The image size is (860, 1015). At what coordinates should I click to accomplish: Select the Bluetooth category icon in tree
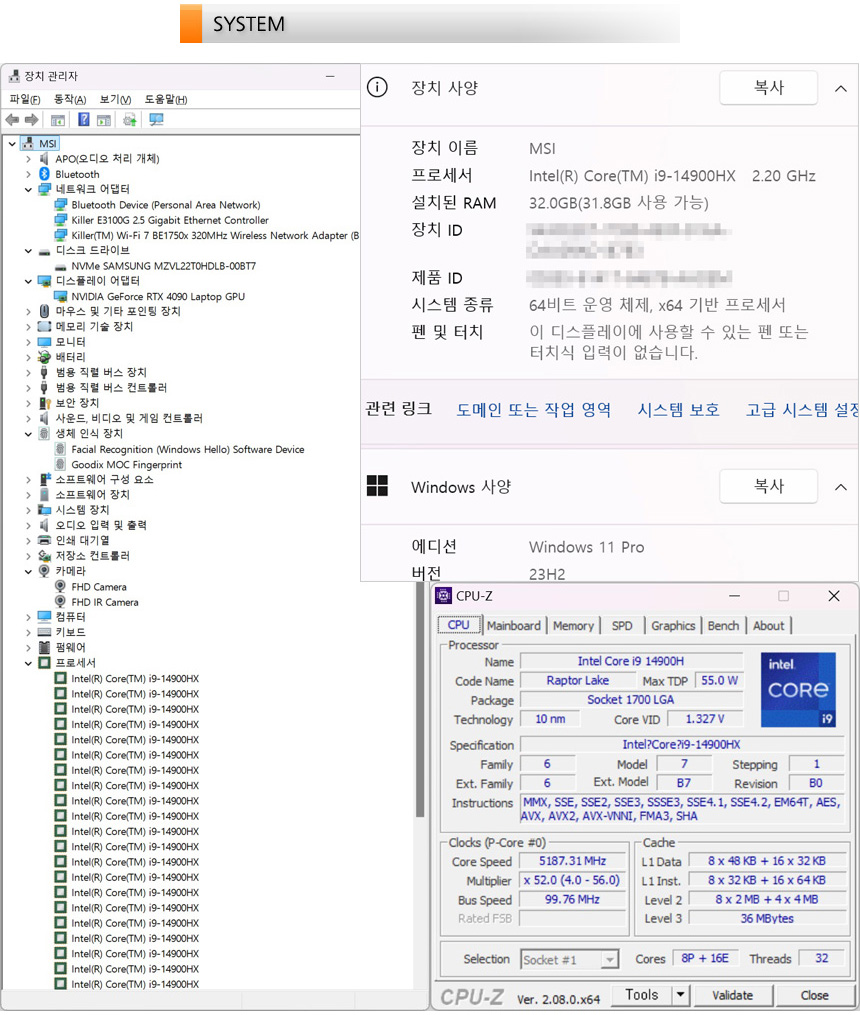45,174
